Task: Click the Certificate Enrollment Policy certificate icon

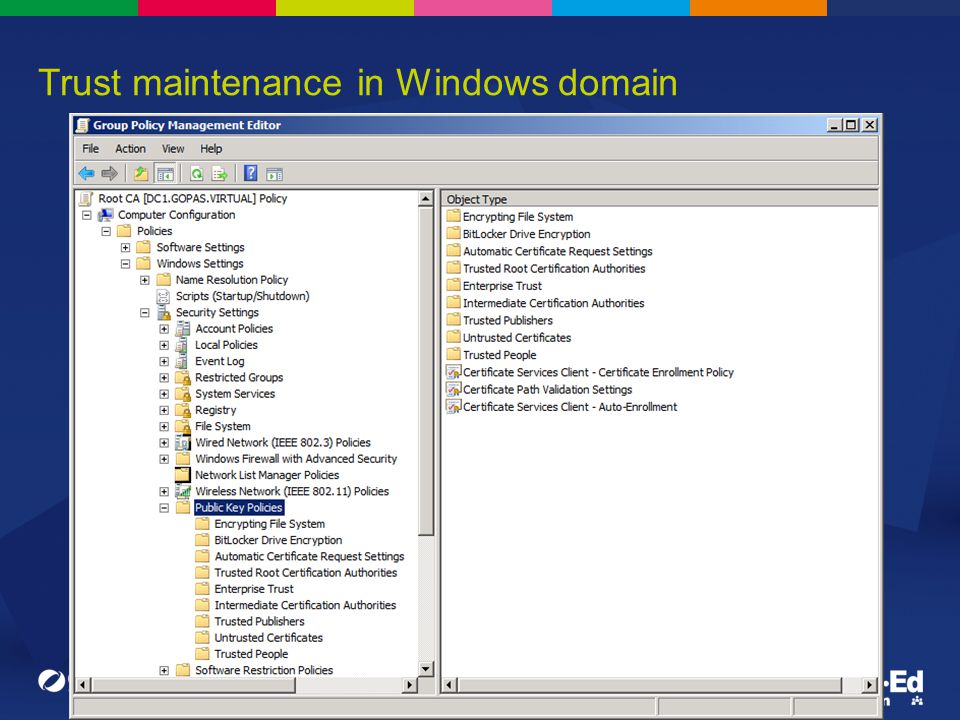Action: click(x=454, y=372)
